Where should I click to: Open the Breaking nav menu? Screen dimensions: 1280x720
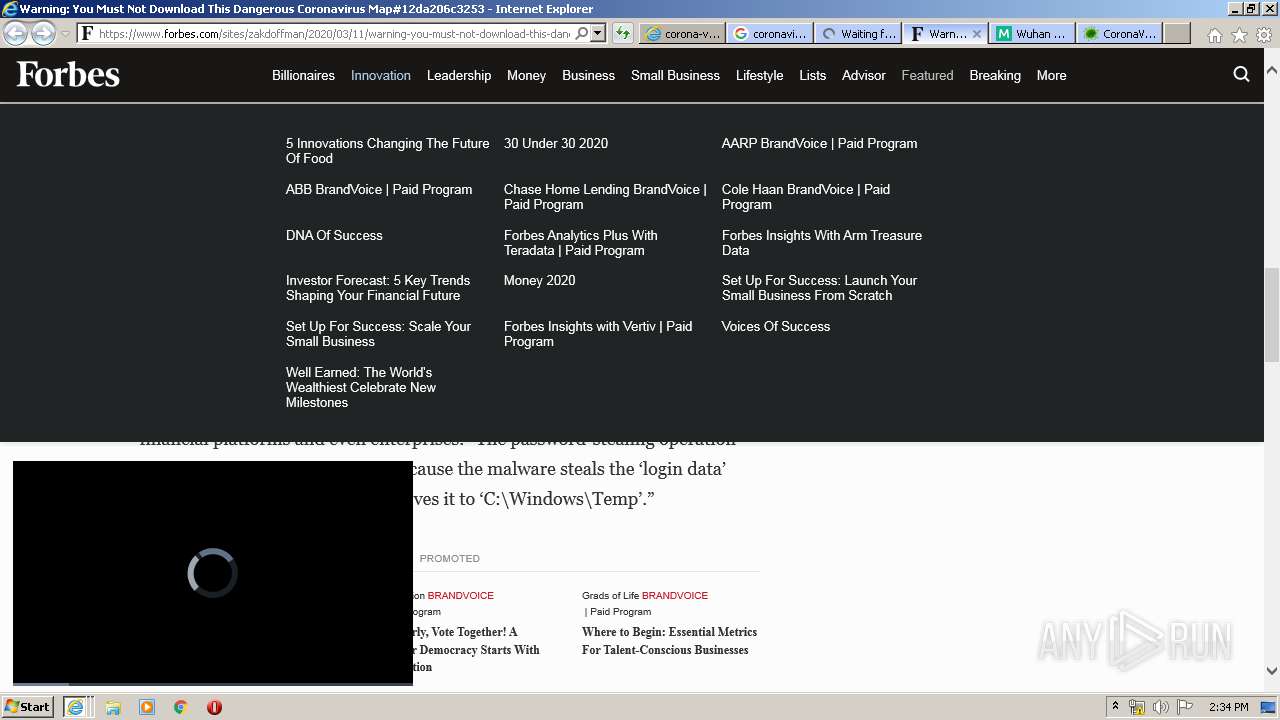pos(995,75)
